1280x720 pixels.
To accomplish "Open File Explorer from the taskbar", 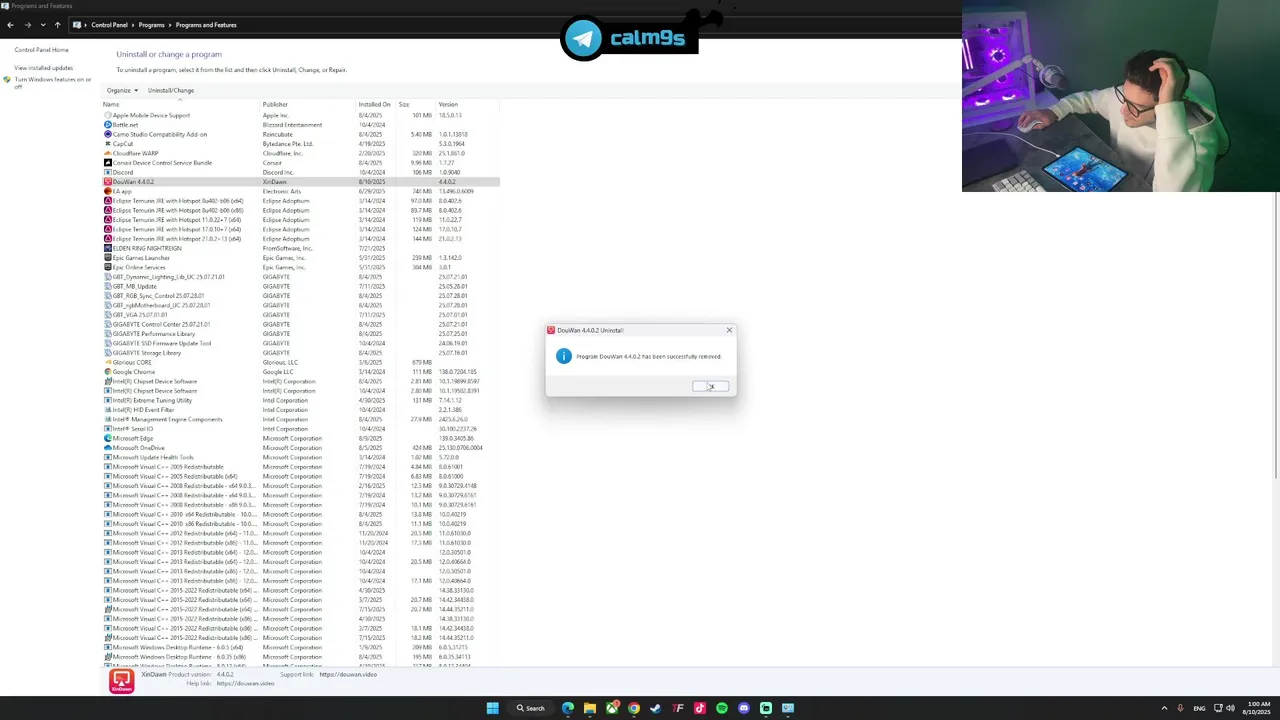I will tap(590, 708).
